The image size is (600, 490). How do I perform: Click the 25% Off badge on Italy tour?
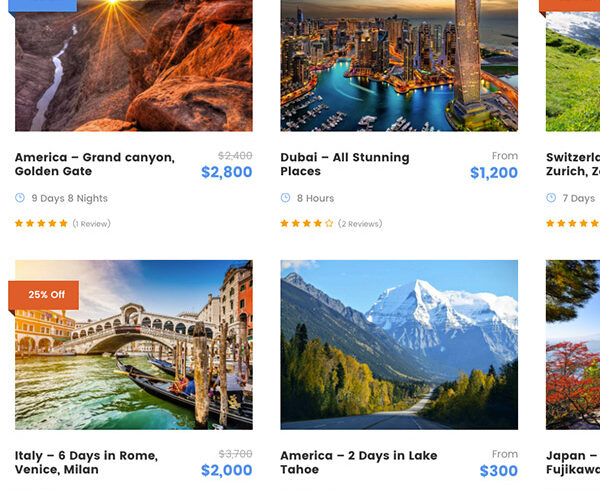(44, 295)
